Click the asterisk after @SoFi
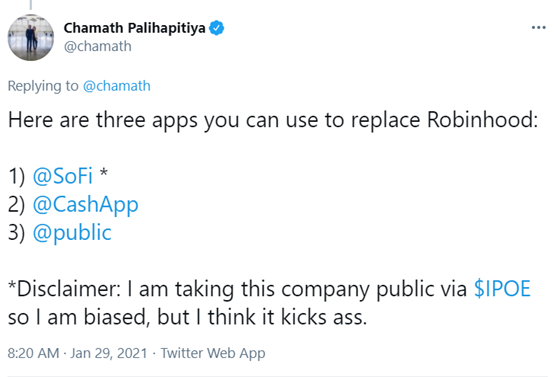 104,173
